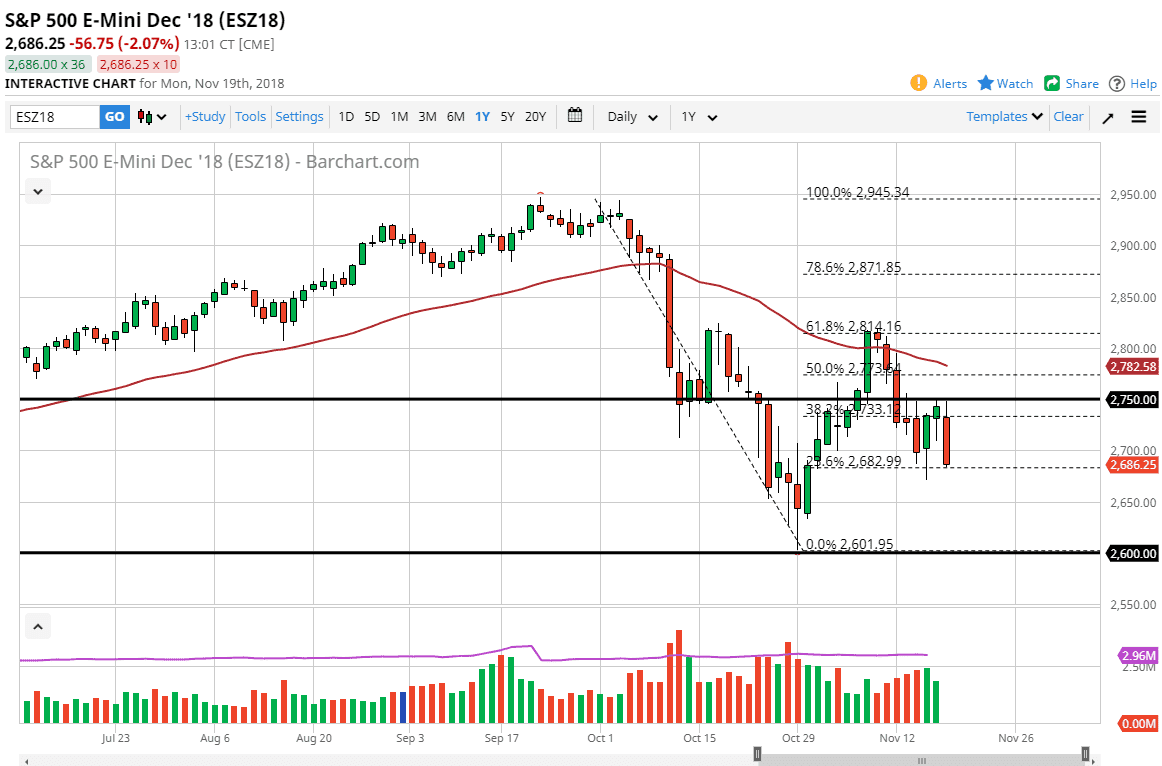Switch to the 1D timeframe
Screen dimensions: 1162x766
[345, 117]
